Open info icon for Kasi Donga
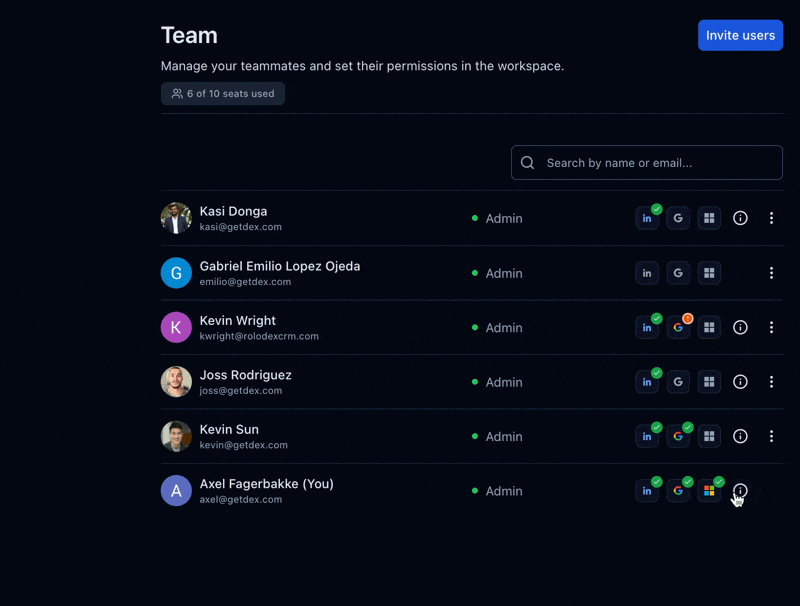 pyautogui.click(x=740, y=218)
